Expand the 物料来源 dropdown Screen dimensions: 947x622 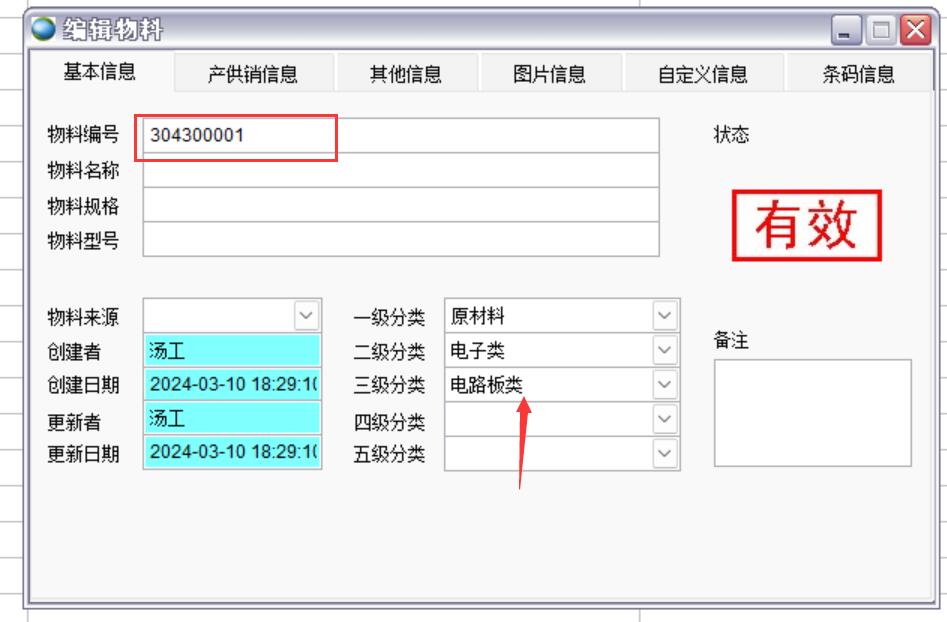(307, 316)
